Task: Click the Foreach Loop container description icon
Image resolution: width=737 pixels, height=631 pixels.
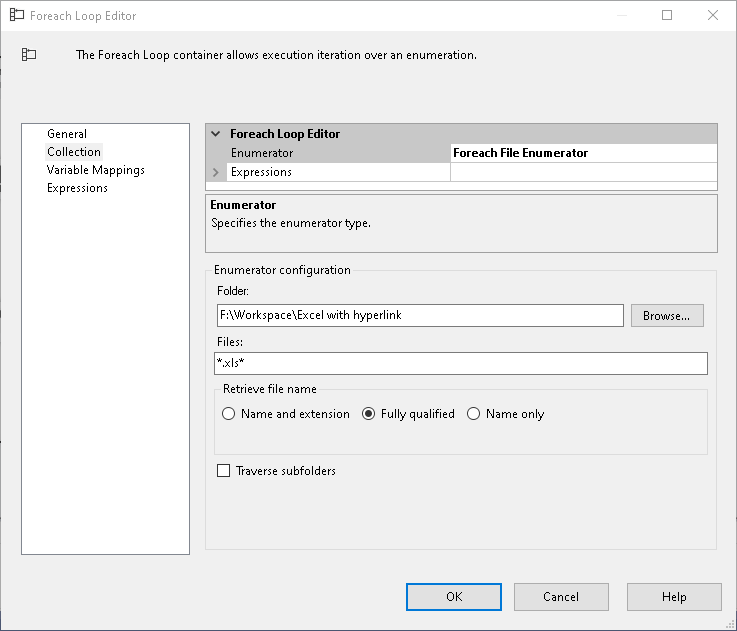Action: pos(29,55)
